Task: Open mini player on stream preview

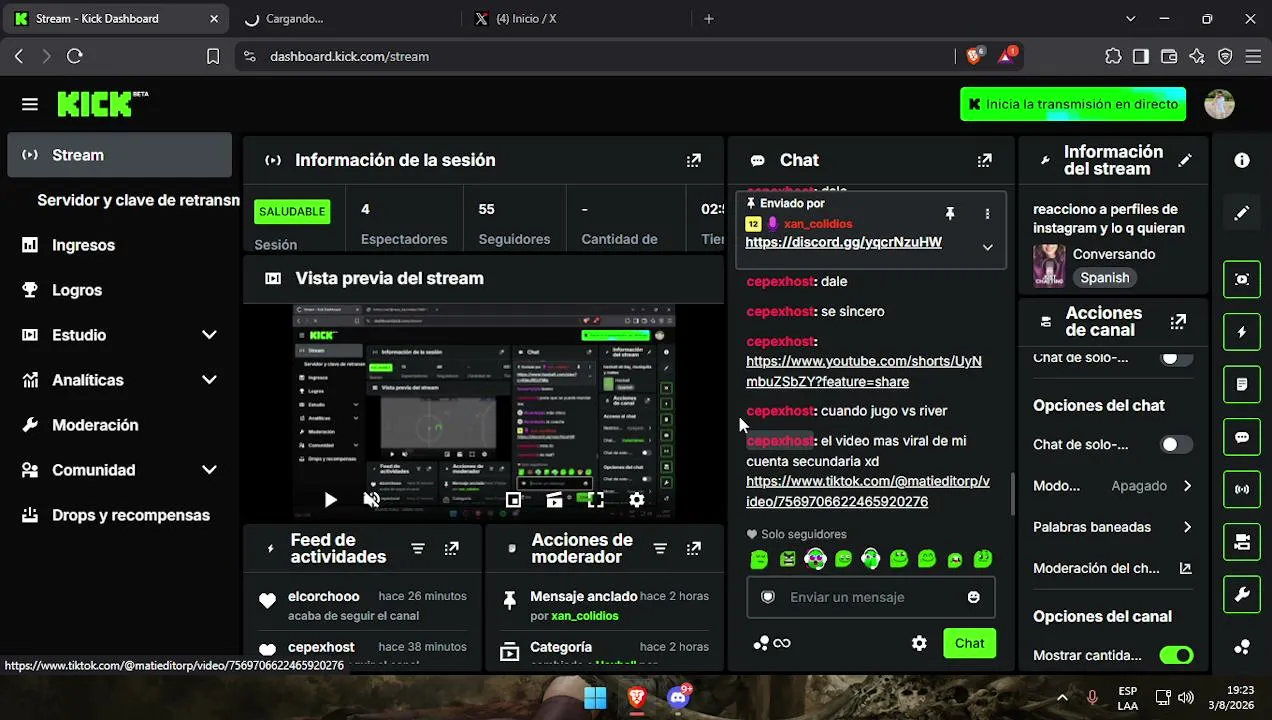Action: (x=513, y=499)
